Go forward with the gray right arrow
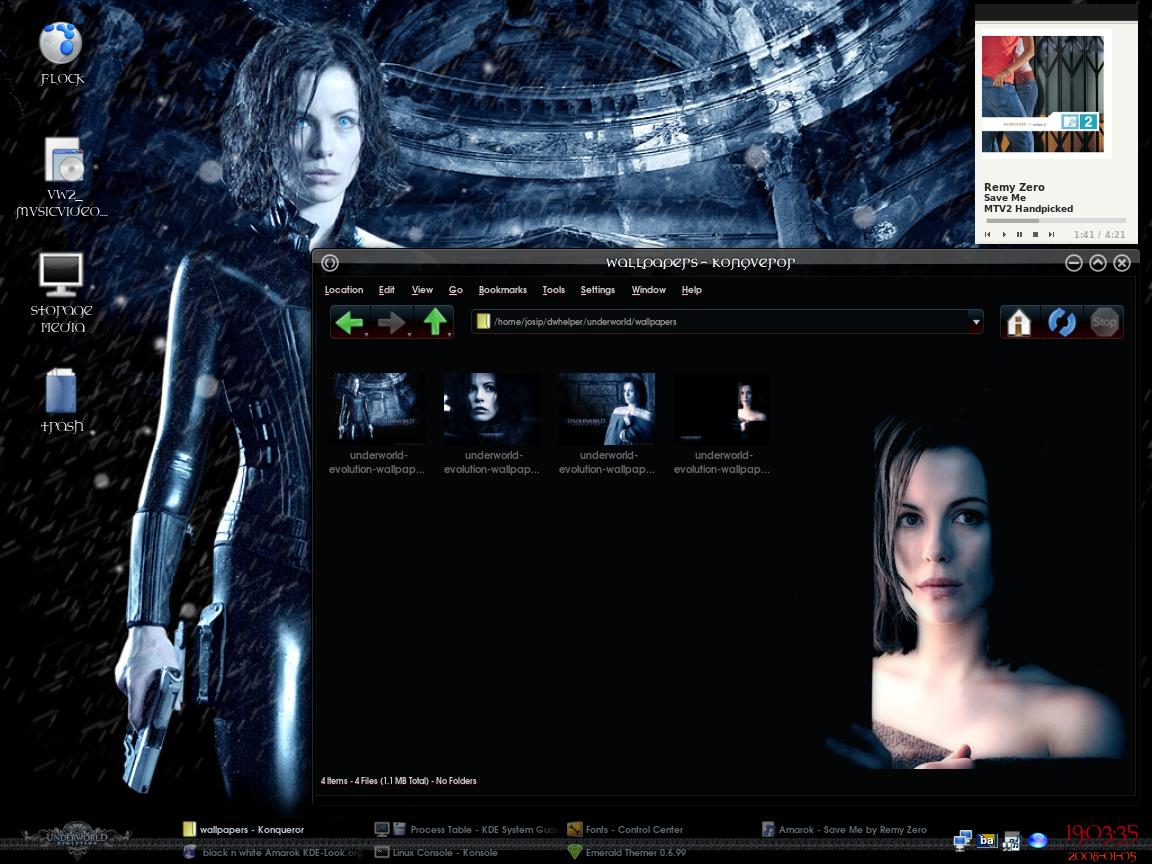 click(x=391, y=322)
